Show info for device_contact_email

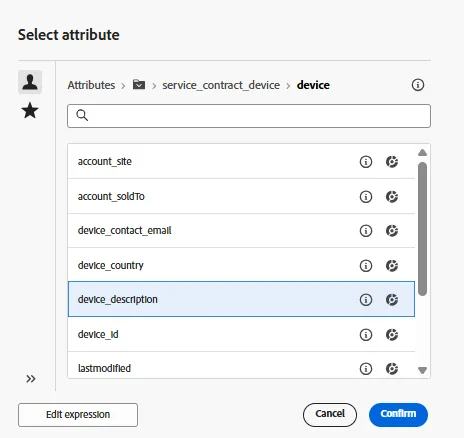click(366, 231)
